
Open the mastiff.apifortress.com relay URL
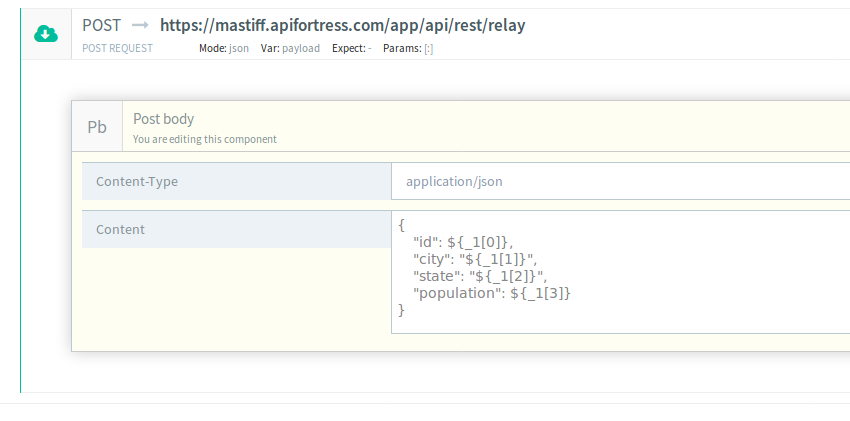point(342,26)
